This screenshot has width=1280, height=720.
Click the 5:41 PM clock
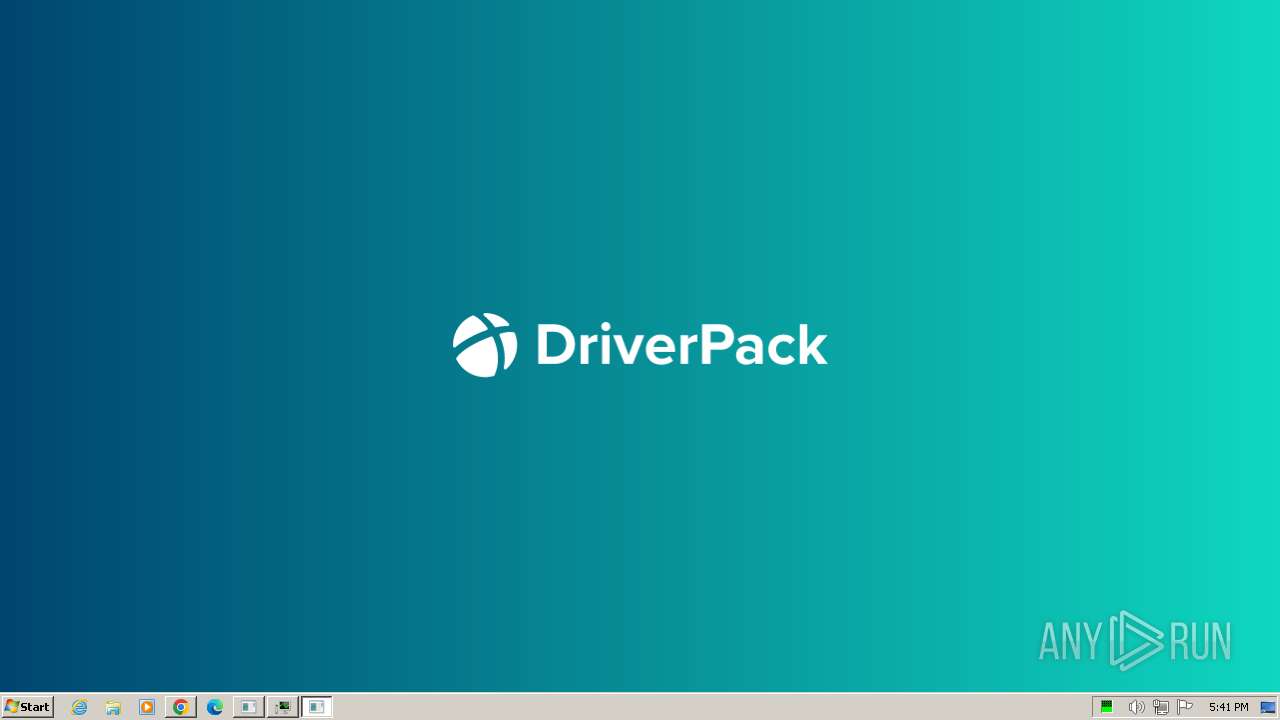pyautogui.click(x=1228, y=707)
